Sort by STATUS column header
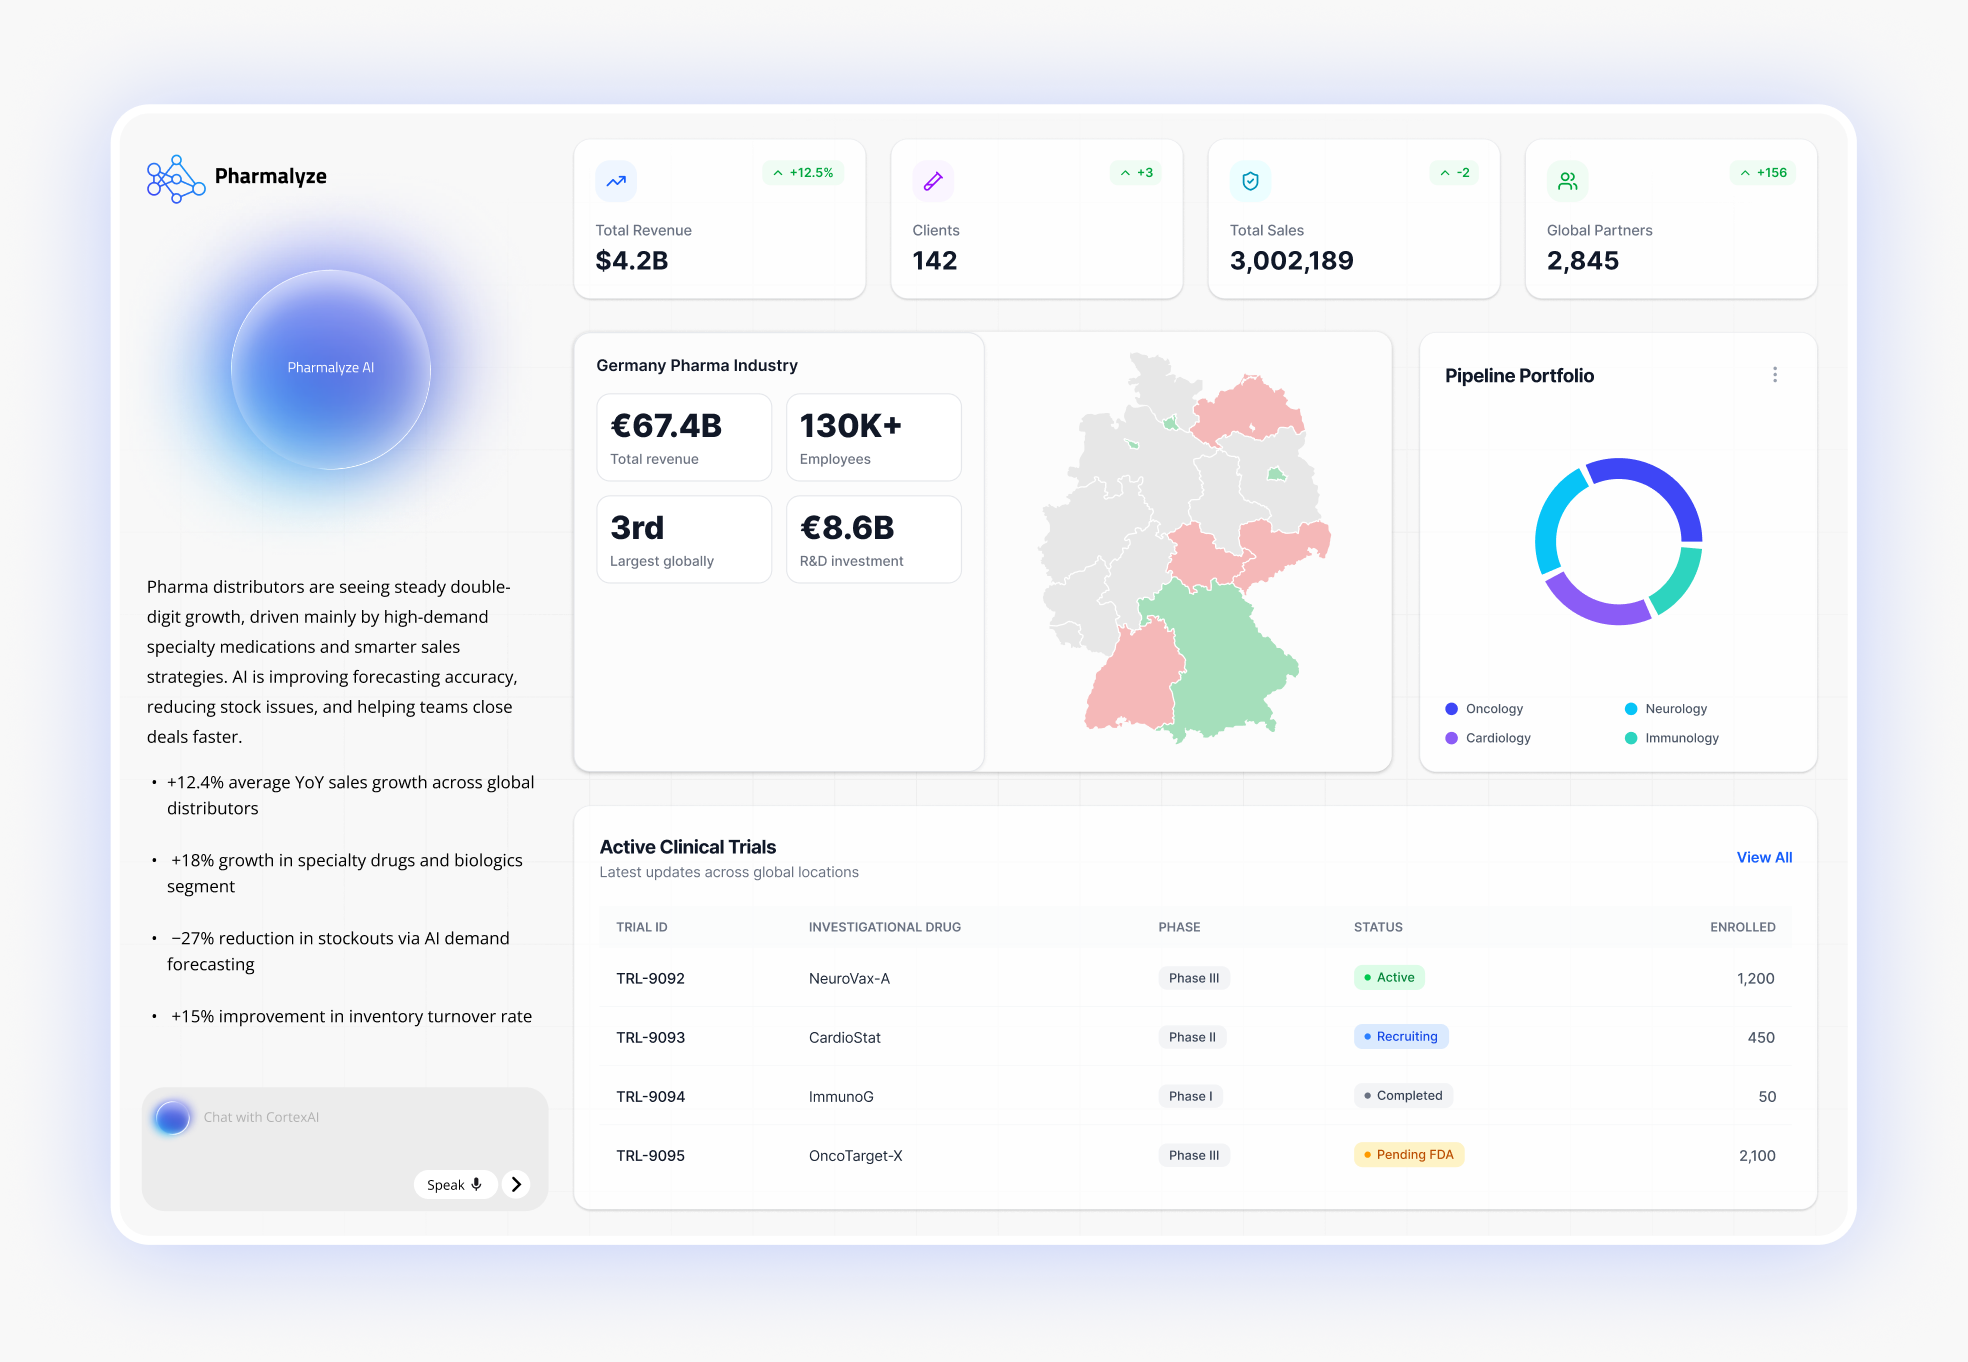 [1378, 927]
